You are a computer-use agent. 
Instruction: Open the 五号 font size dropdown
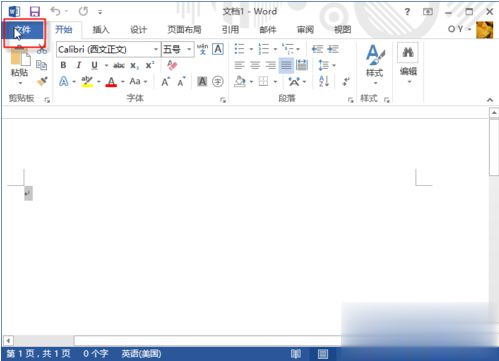coord(189,49)
